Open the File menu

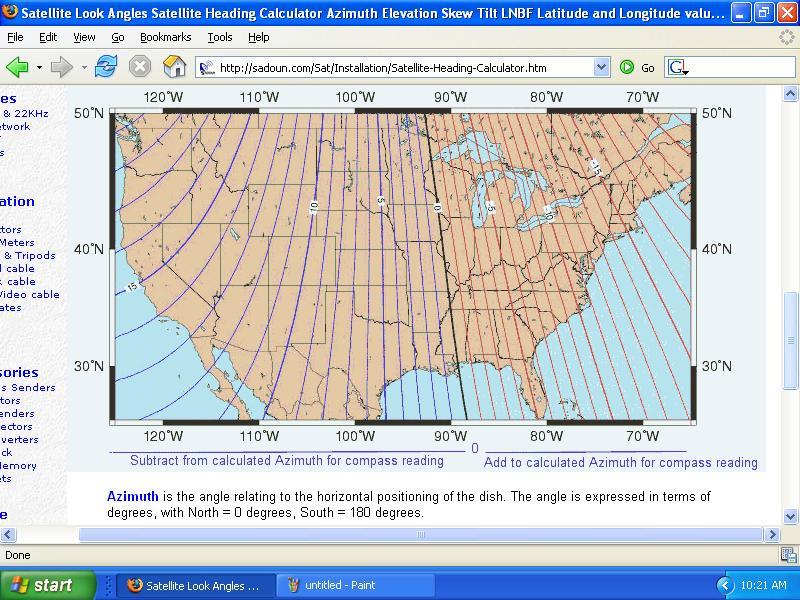(15, 37)
